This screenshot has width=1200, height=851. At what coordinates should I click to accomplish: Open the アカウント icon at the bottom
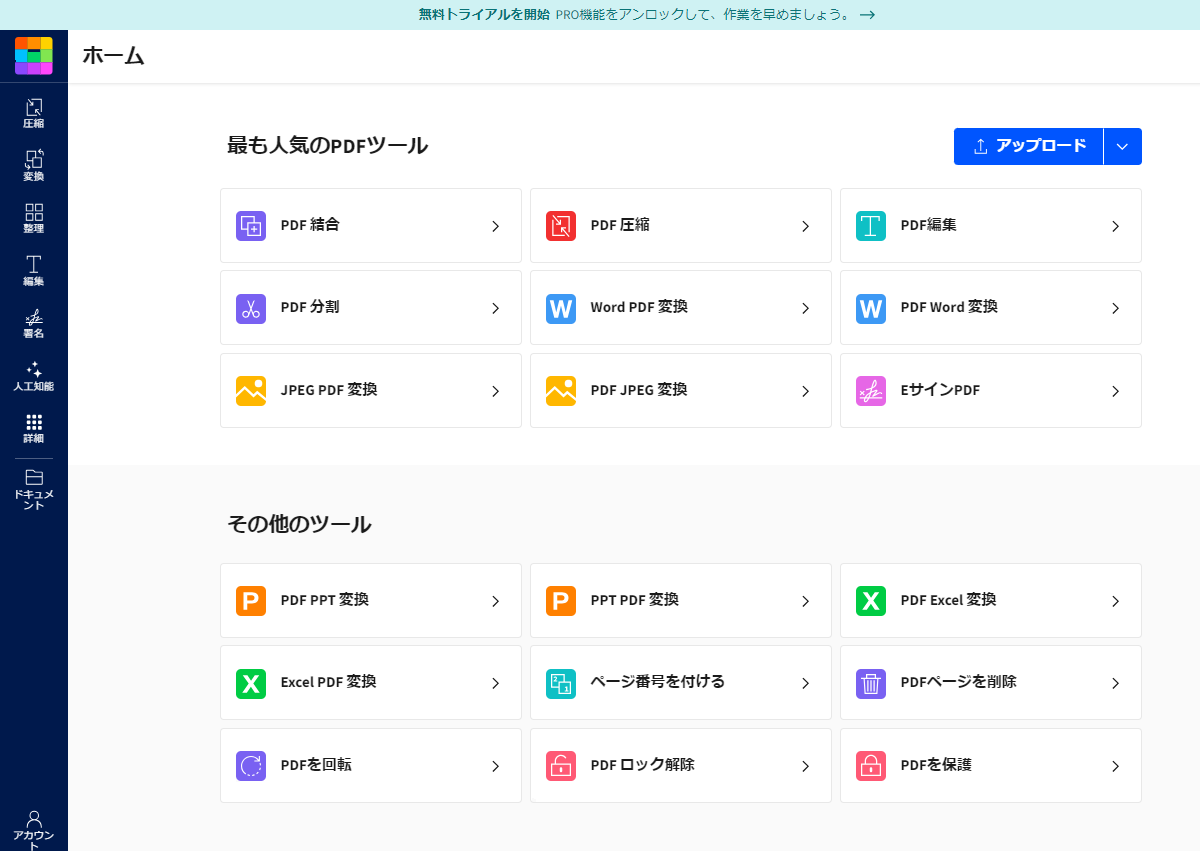click(33, 822)
